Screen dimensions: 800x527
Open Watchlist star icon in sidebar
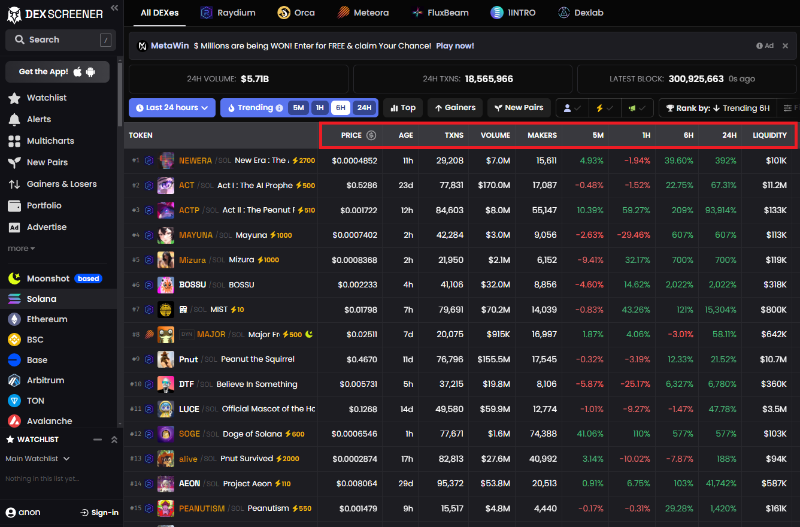point(14,98)
